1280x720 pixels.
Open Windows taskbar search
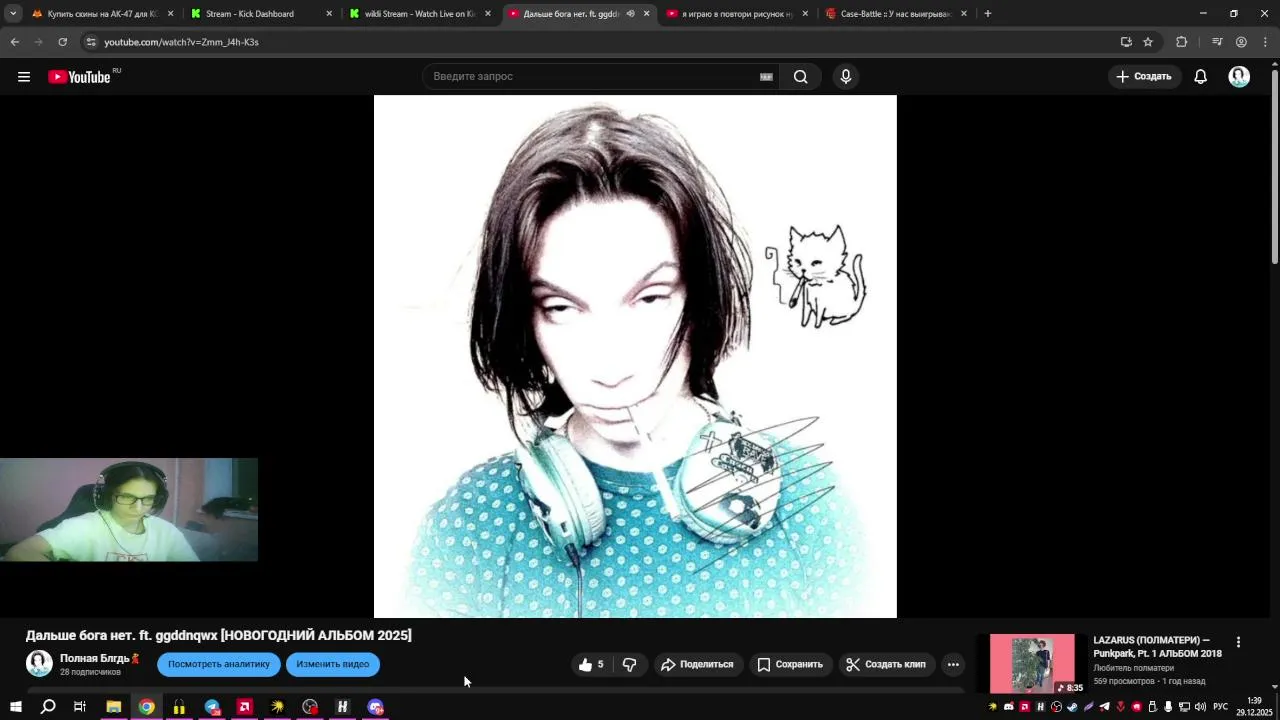click(48, 707)
